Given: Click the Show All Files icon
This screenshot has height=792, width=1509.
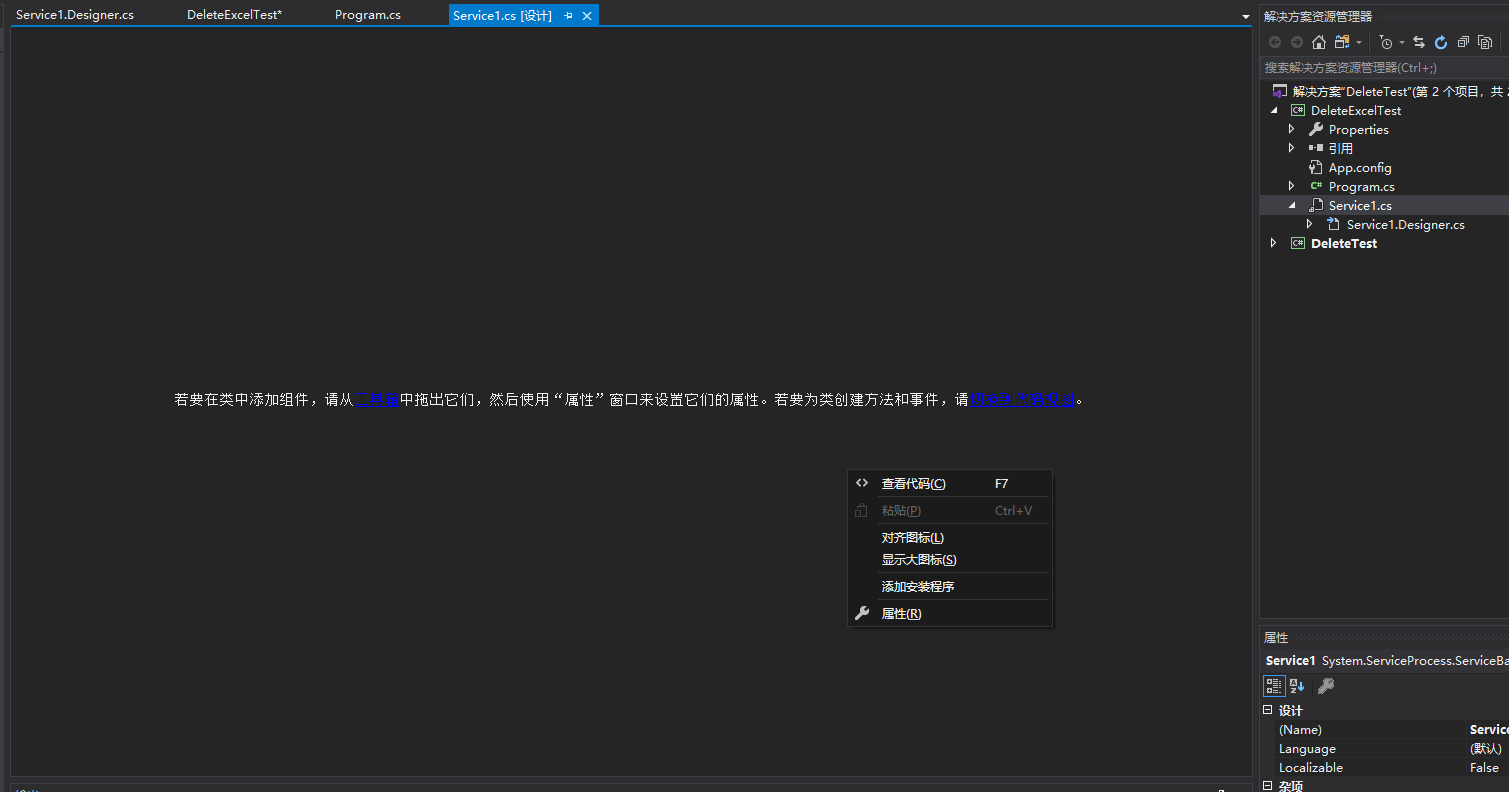Looking at the screenshot, I should pos(1484,42).
